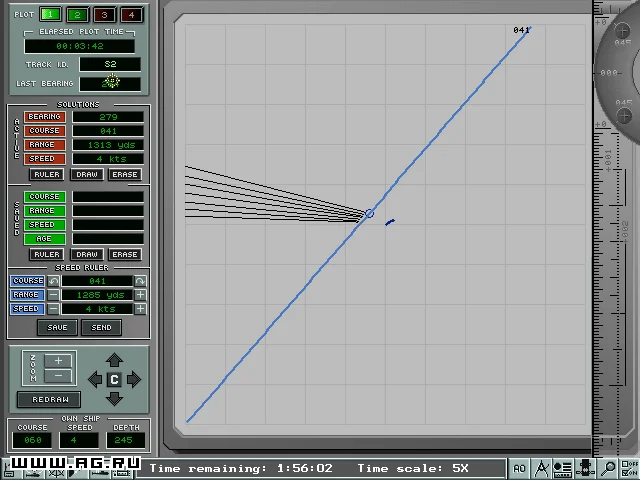Click the Last Bearing readout field
This screenshot has width=640, height=480.
pyautogui.click(x=110, y=84)
